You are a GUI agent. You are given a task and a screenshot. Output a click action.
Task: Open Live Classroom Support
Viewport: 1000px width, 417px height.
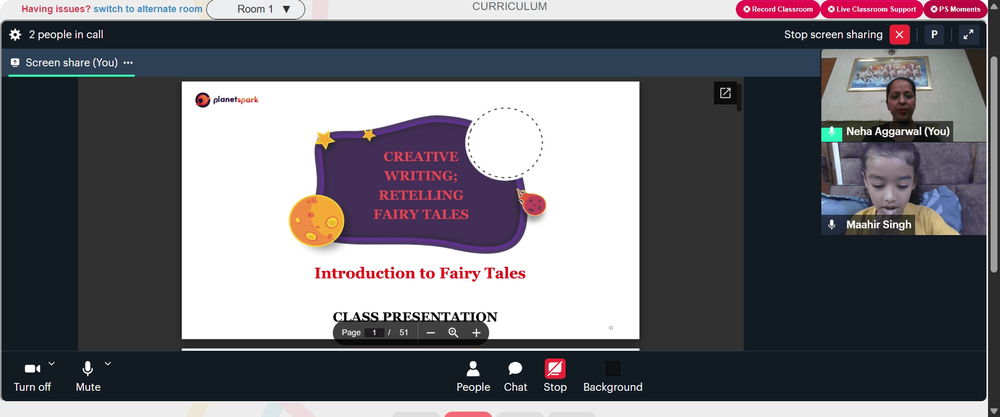pyautogui.click(x=872, y=9)
